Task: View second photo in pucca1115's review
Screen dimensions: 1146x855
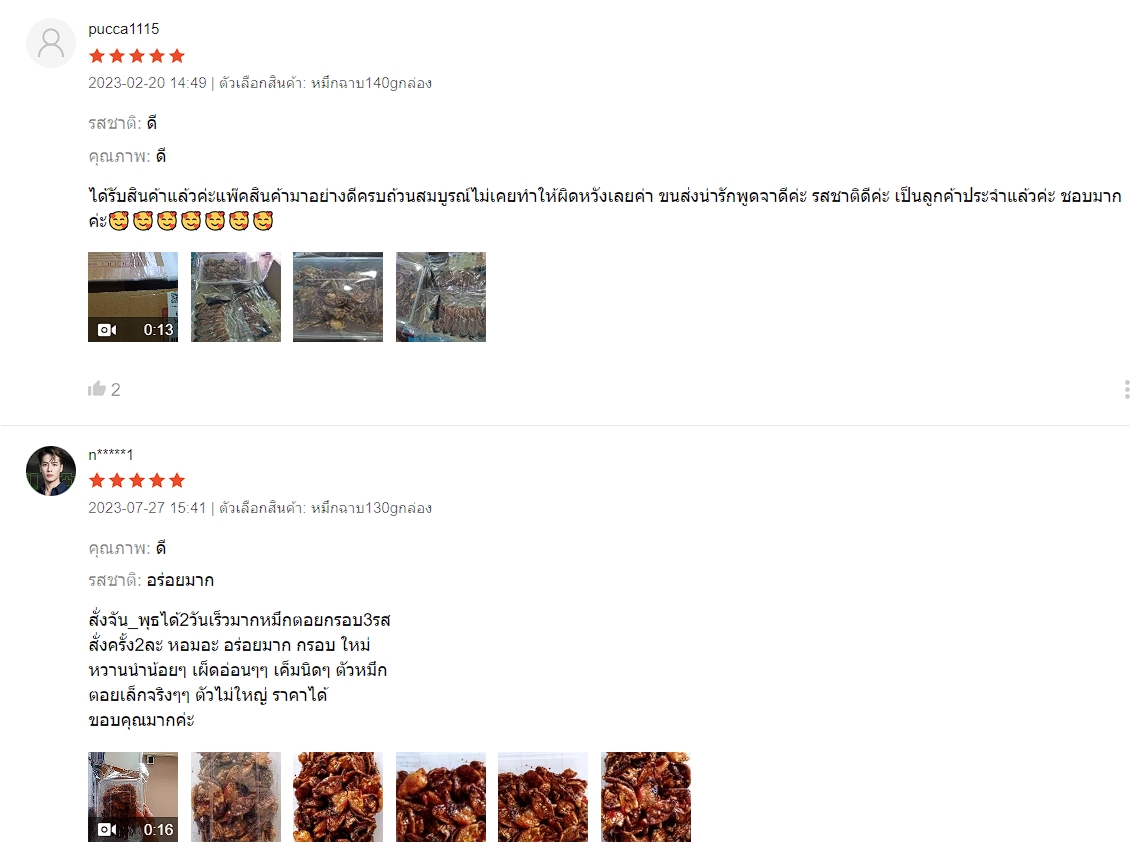Action: [236, 297]
